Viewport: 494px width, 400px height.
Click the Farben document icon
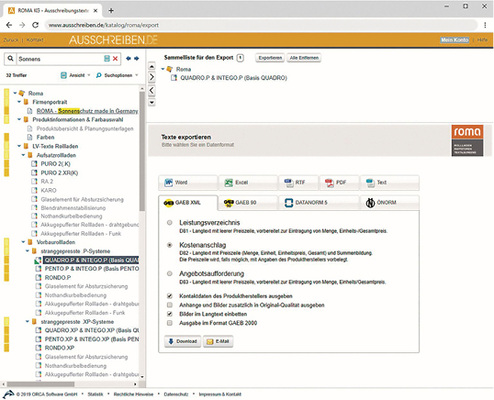[30, 137]
